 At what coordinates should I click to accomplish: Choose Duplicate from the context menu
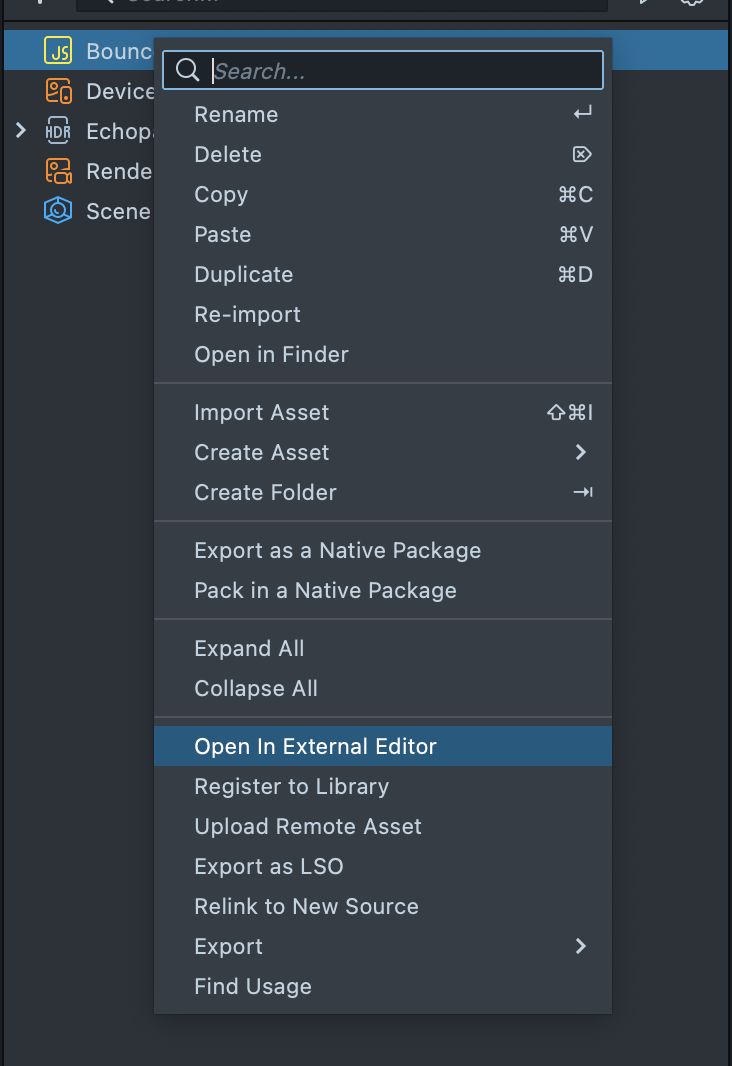(x=244, y=274)
